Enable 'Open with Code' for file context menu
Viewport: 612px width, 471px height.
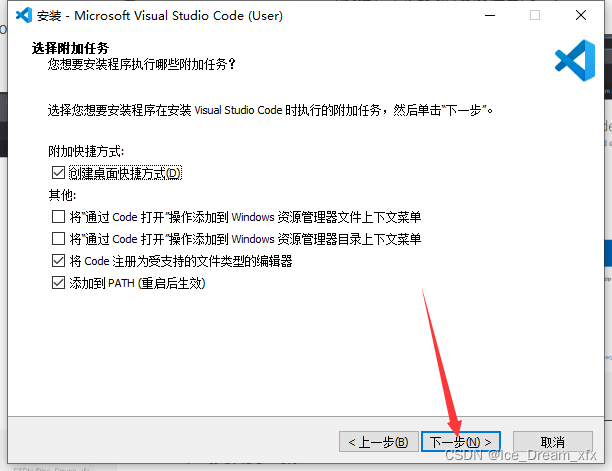click(59, 217)
